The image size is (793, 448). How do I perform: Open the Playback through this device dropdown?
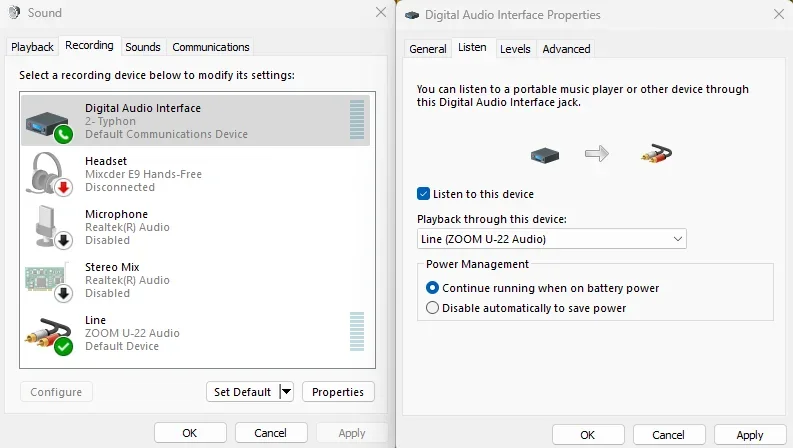click(x=551, y=239)
